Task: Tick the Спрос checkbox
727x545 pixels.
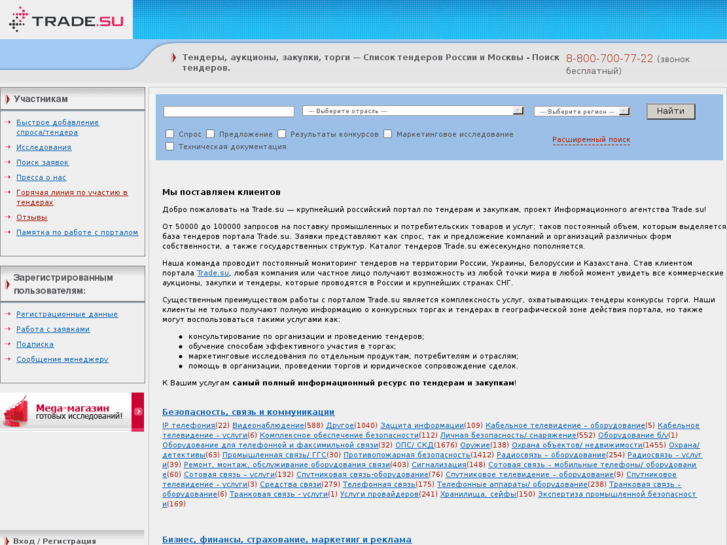Action: tap(170, 134)
